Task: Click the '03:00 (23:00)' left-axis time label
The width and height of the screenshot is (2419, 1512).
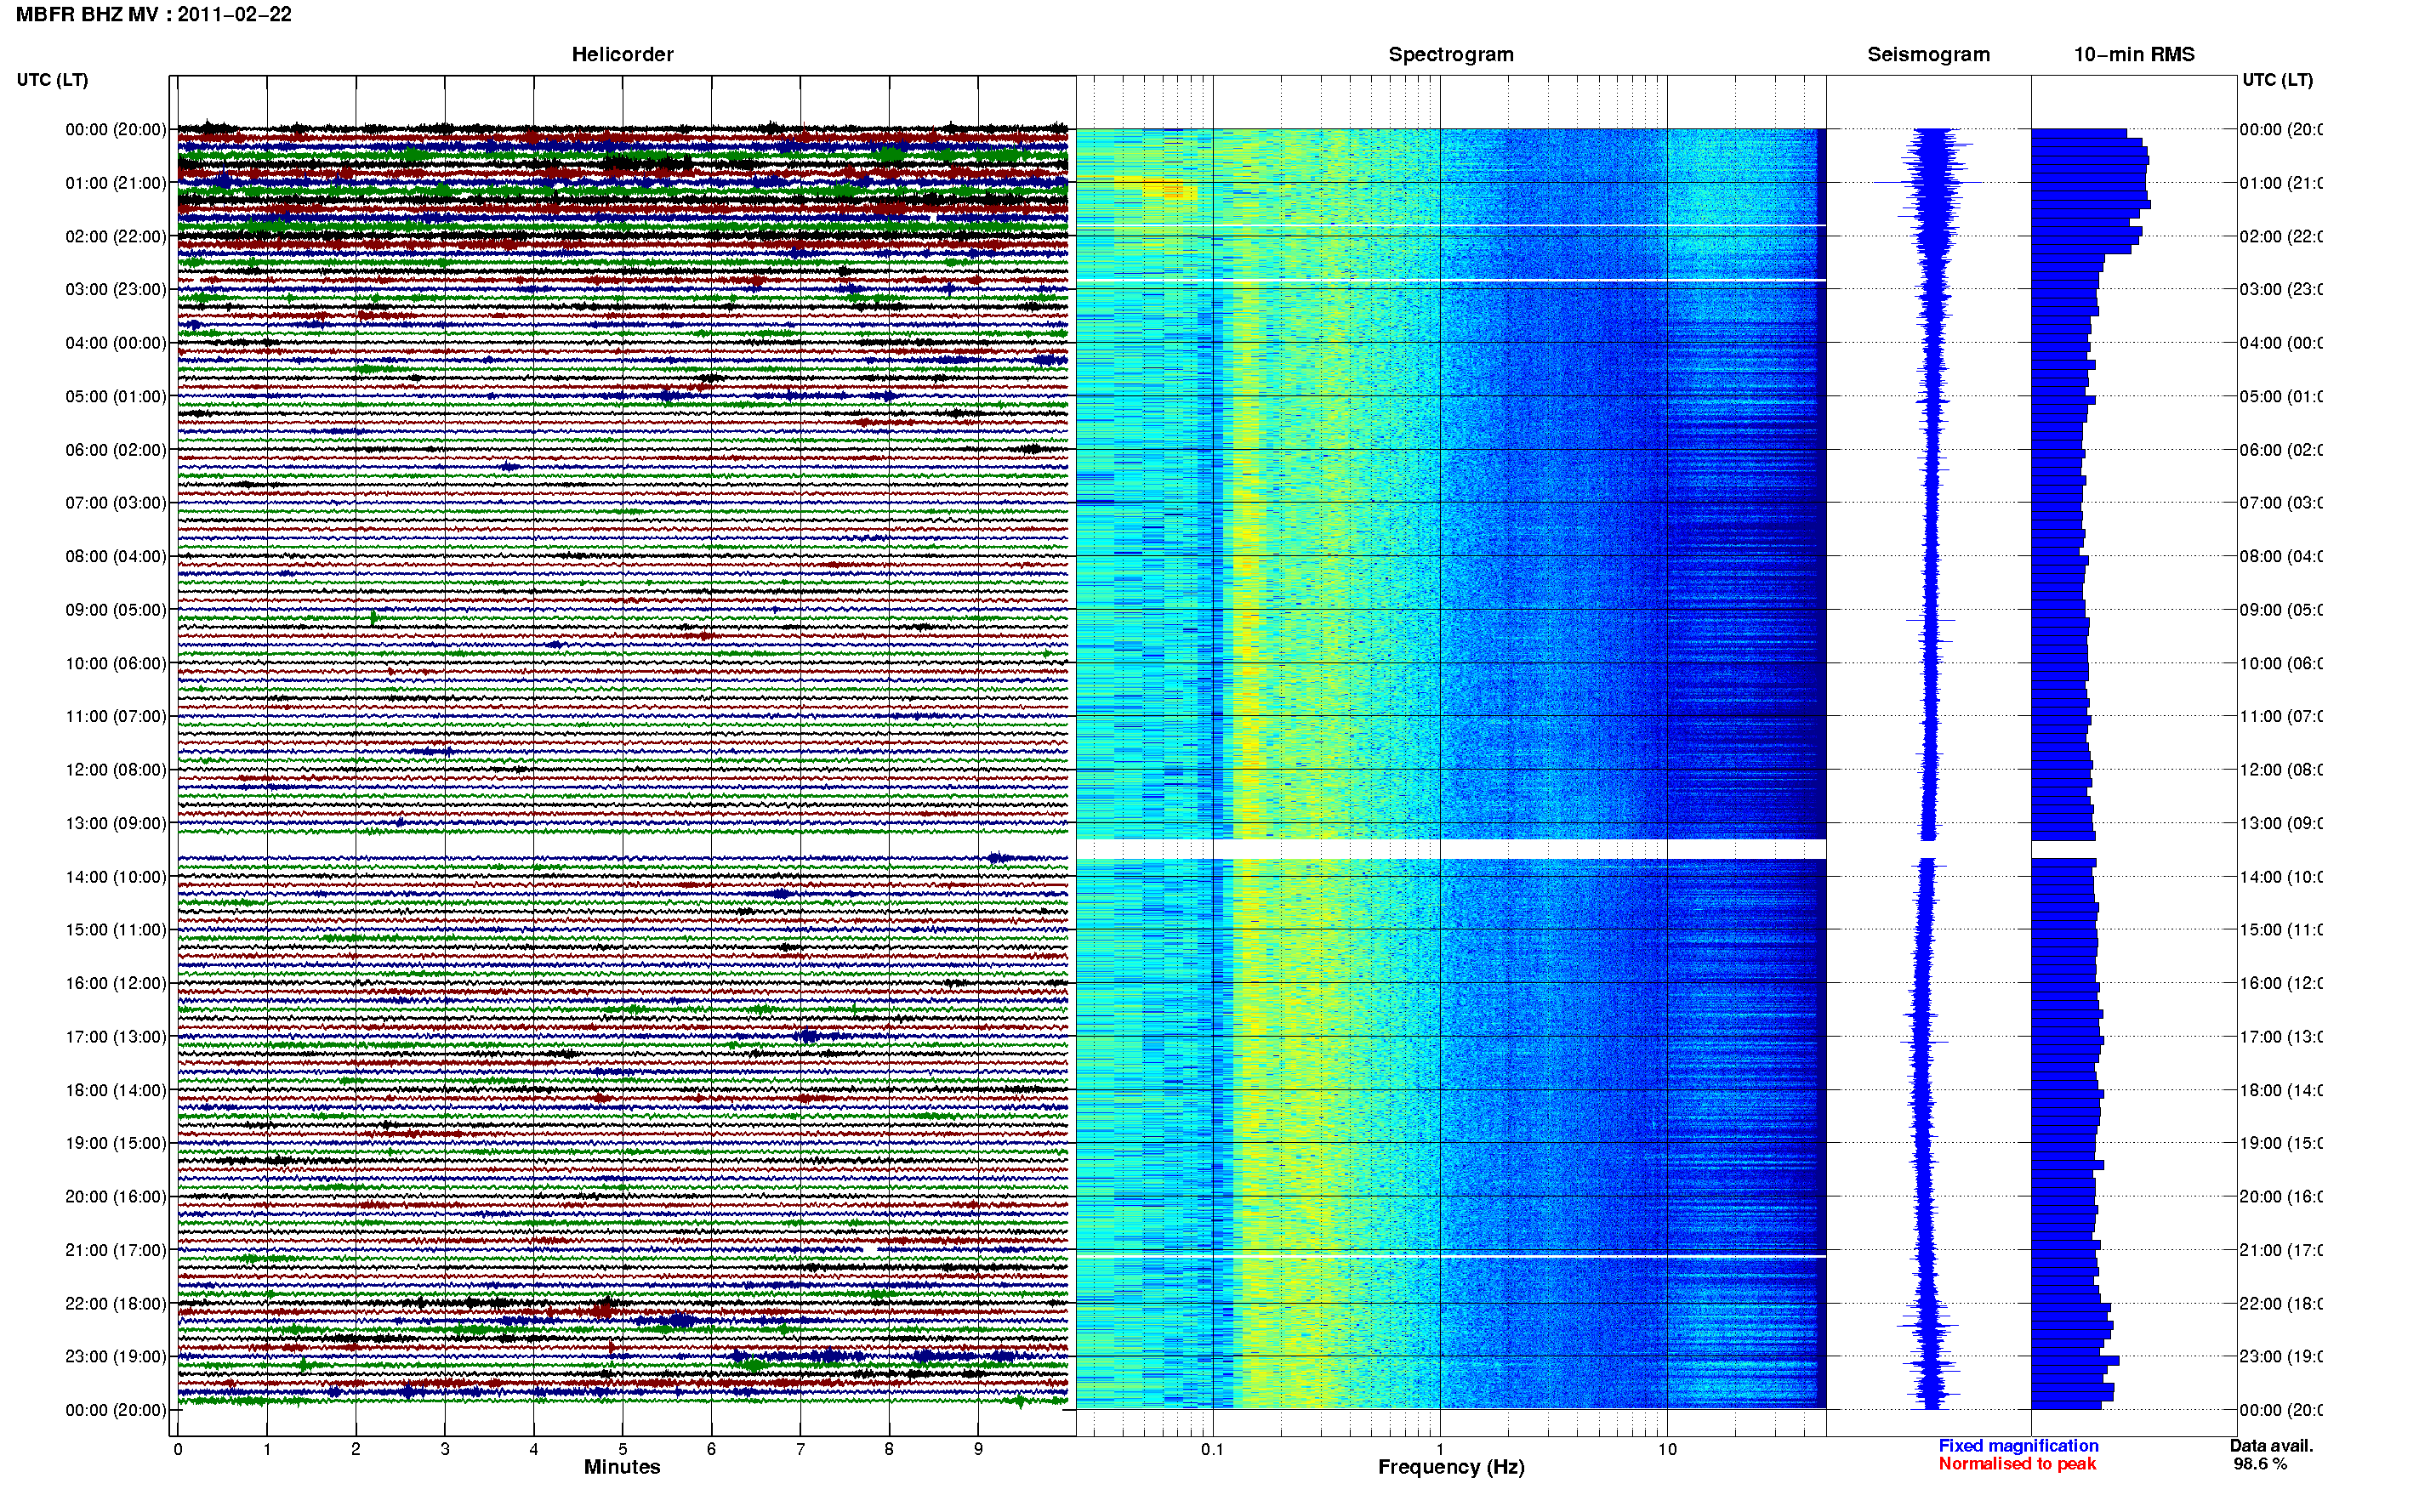Action: [x=116, y=289]
